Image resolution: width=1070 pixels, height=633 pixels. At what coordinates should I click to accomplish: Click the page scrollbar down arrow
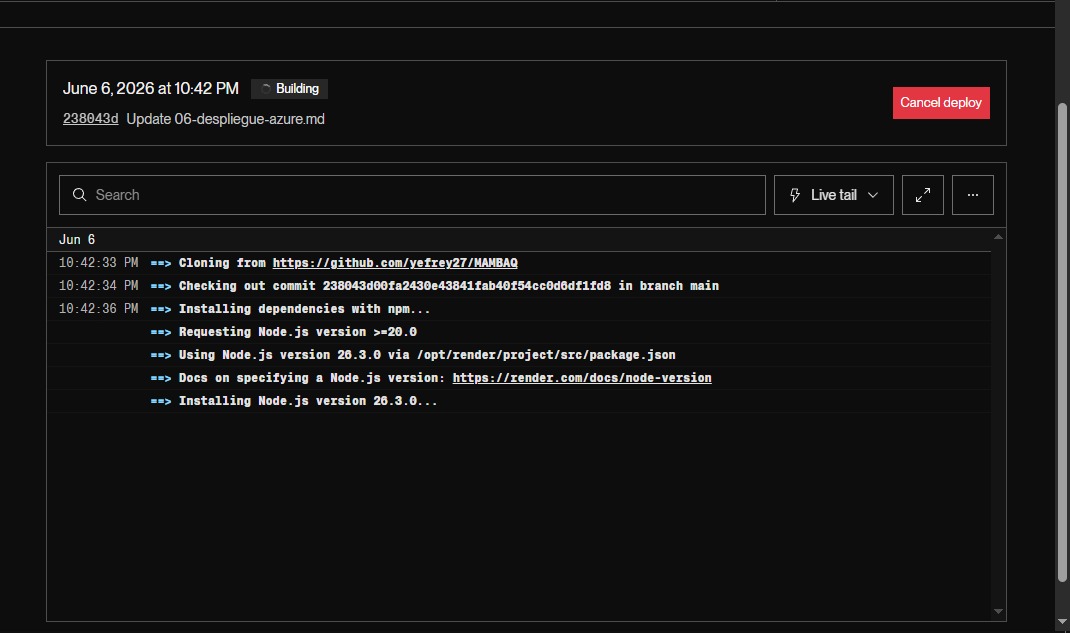1062,621
